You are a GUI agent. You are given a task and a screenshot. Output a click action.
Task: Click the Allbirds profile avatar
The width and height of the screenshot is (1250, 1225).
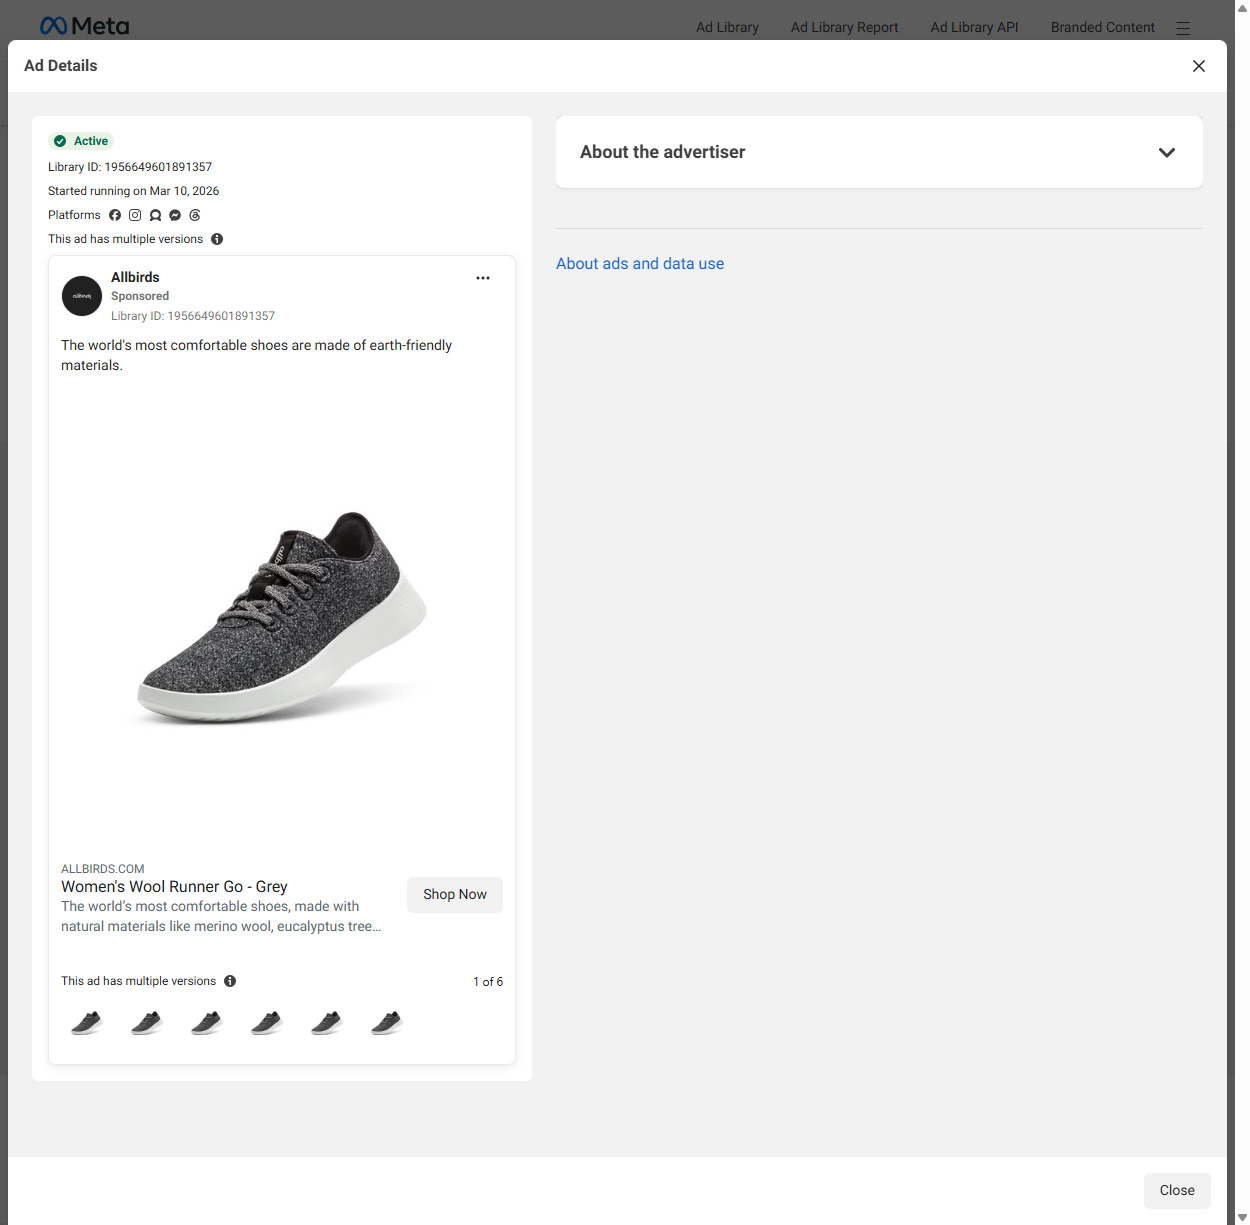click(x=82, y=296)
